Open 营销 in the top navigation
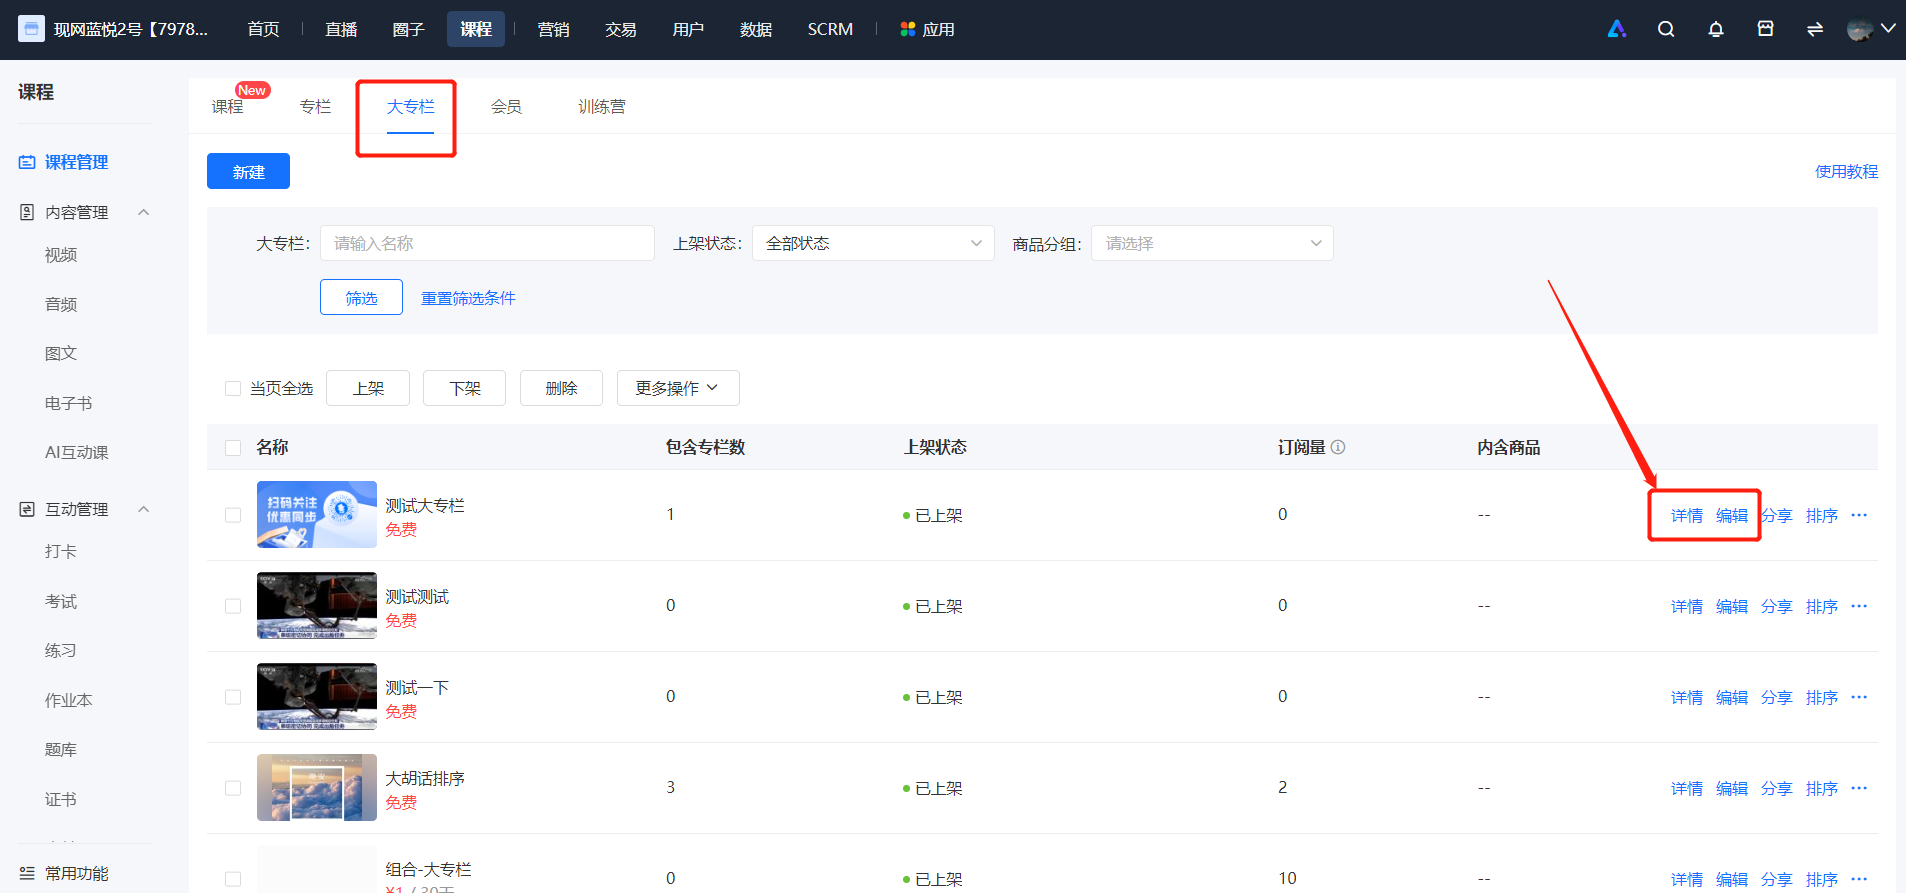This screenshot has width=1906, height=893. click(x=553, y=29)
